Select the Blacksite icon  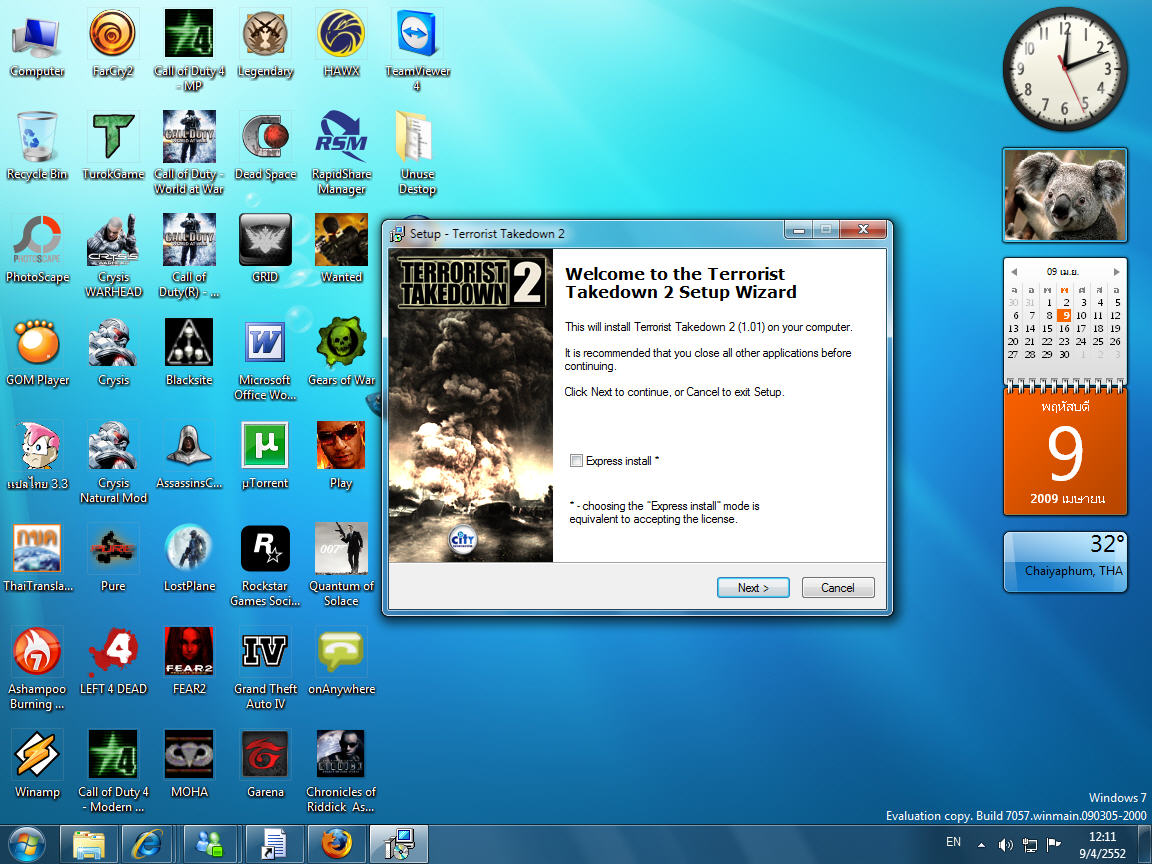coord(189,351)
